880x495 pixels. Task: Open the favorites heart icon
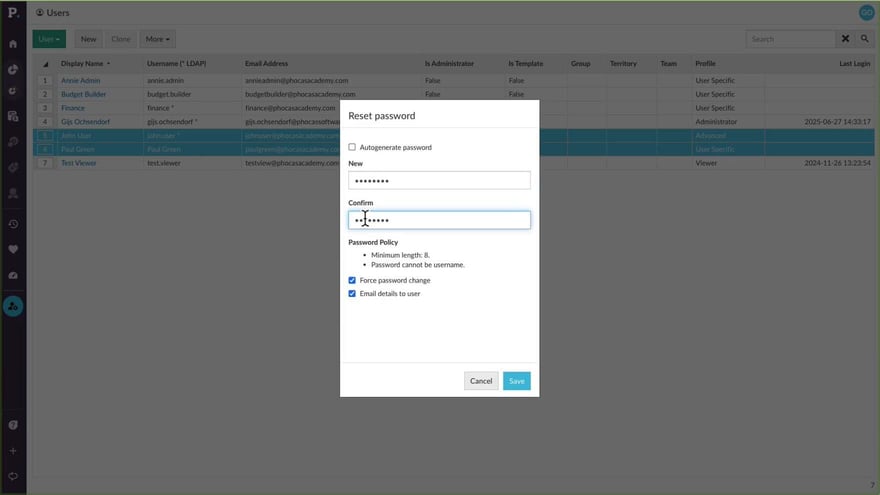coord(13,249)
